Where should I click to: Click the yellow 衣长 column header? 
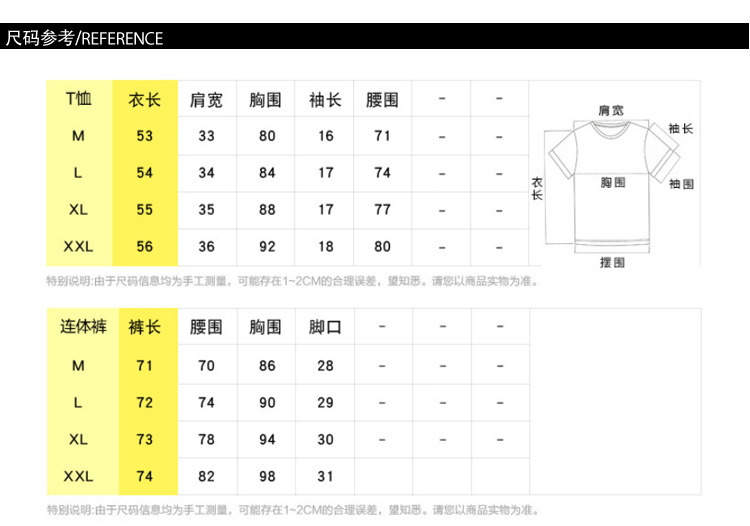click(145, 100)
